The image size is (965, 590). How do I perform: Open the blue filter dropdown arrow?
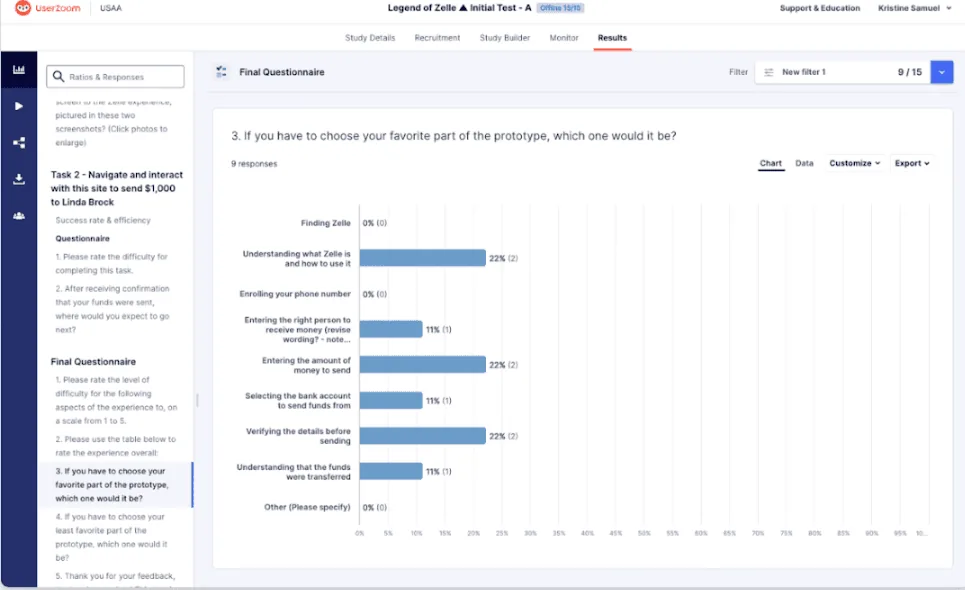tap(942, 72)
